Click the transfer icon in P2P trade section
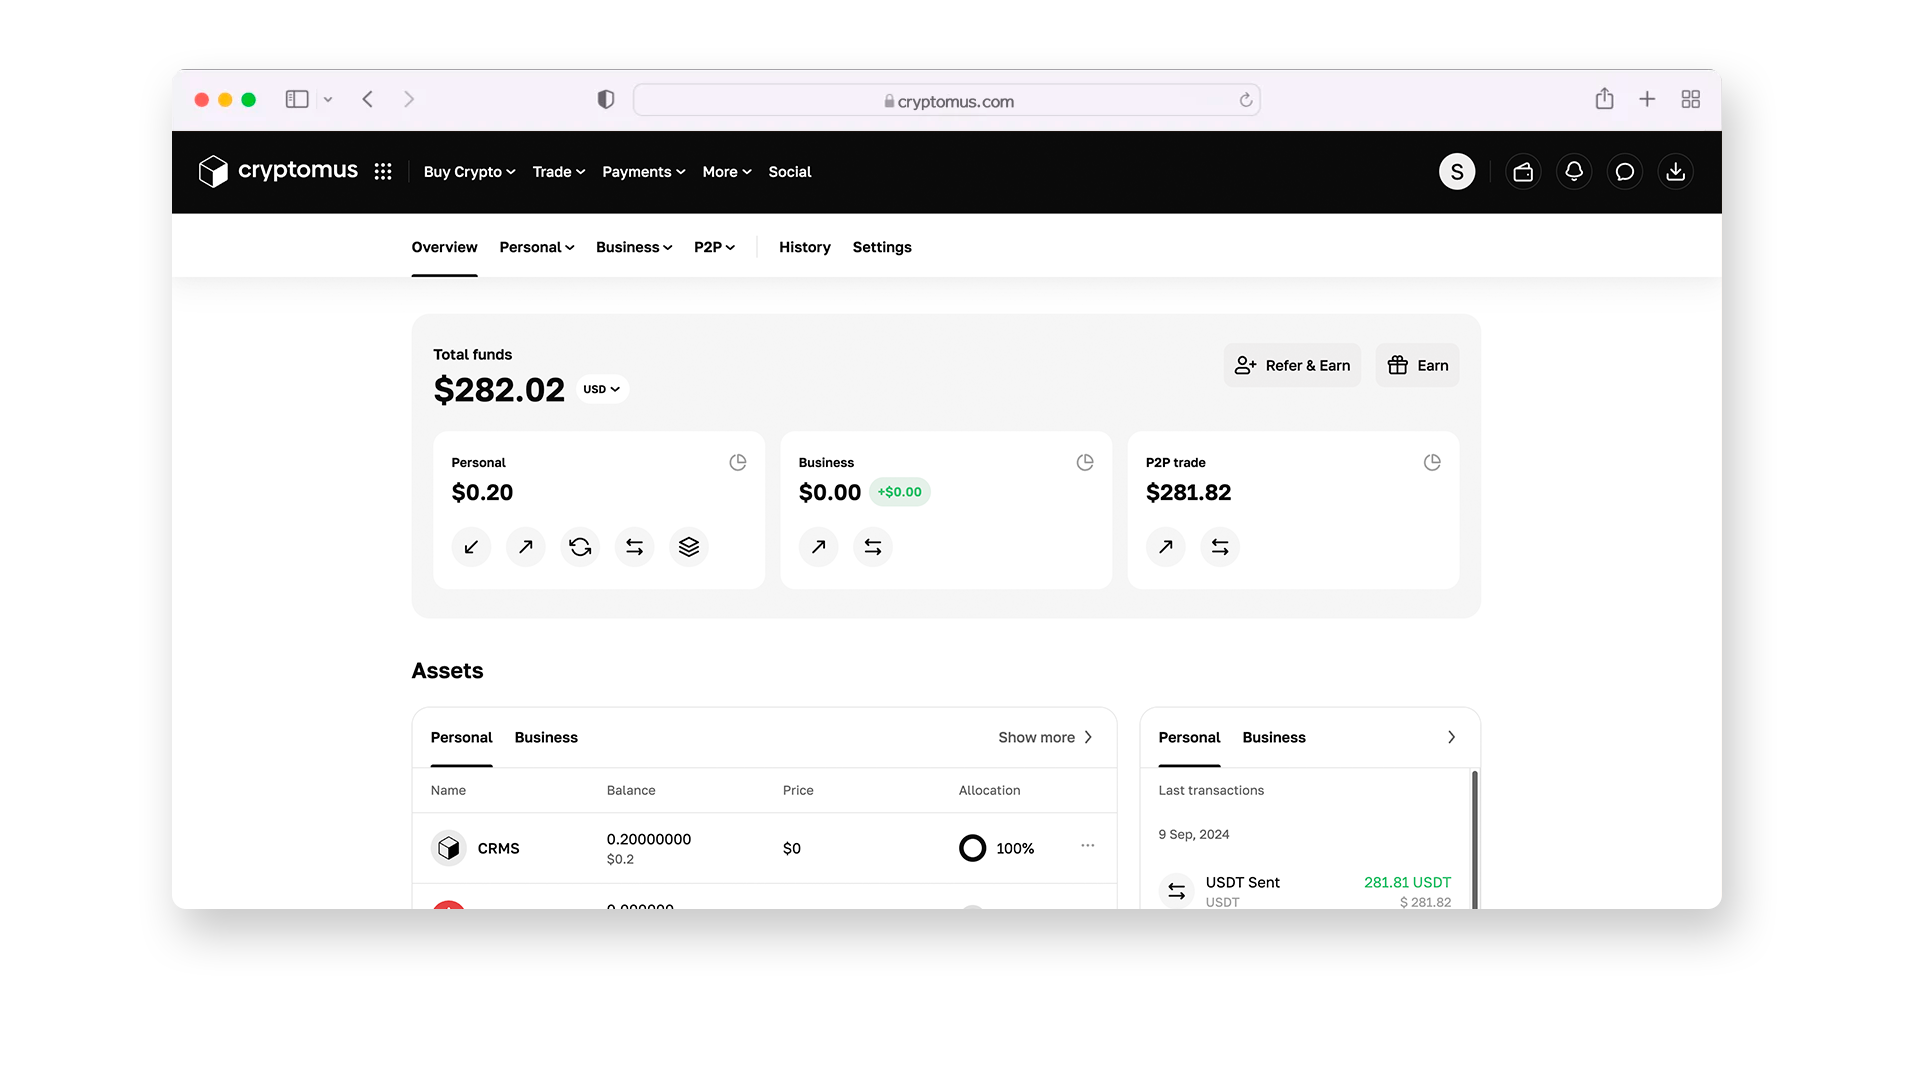The image size is (1920, 1080). coord(1218,546)
